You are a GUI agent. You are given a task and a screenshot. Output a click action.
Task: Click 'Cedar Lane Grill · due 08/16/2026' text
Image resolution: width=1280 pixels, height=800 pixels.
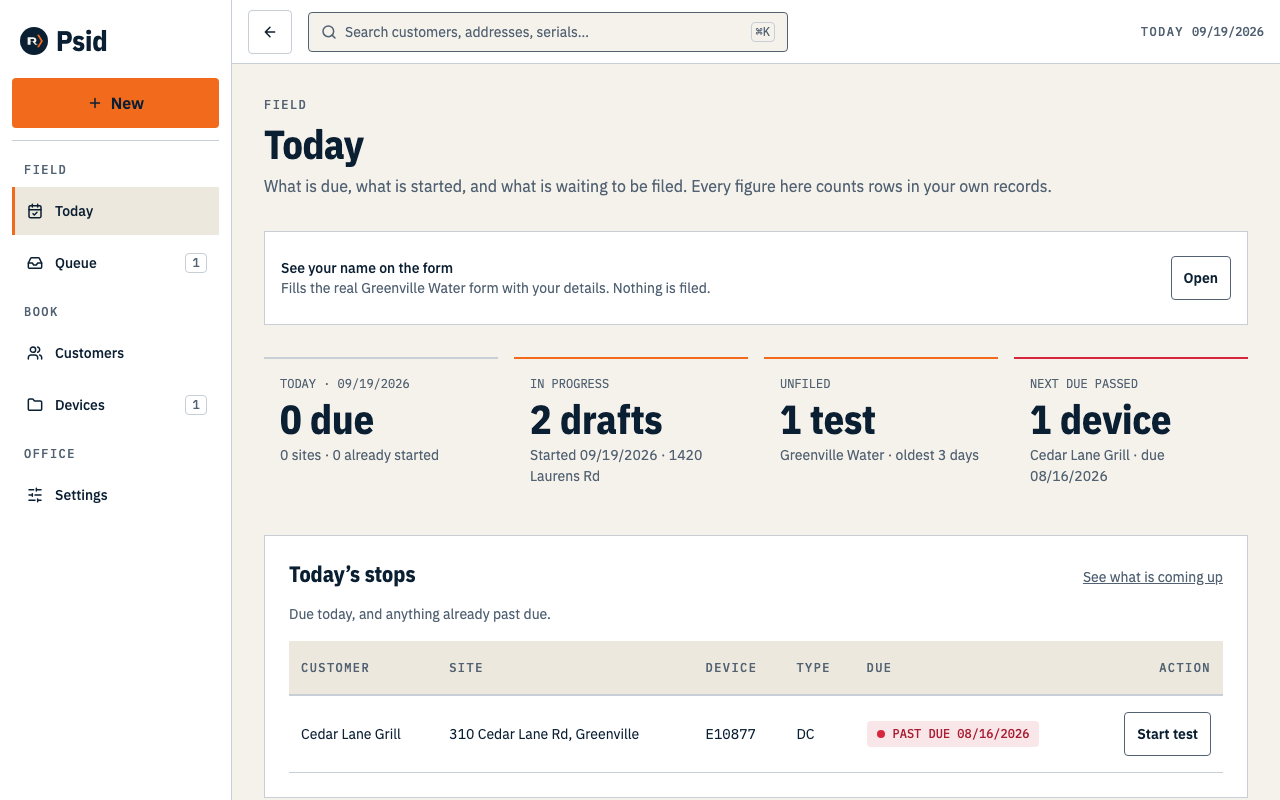point(1097,466)
